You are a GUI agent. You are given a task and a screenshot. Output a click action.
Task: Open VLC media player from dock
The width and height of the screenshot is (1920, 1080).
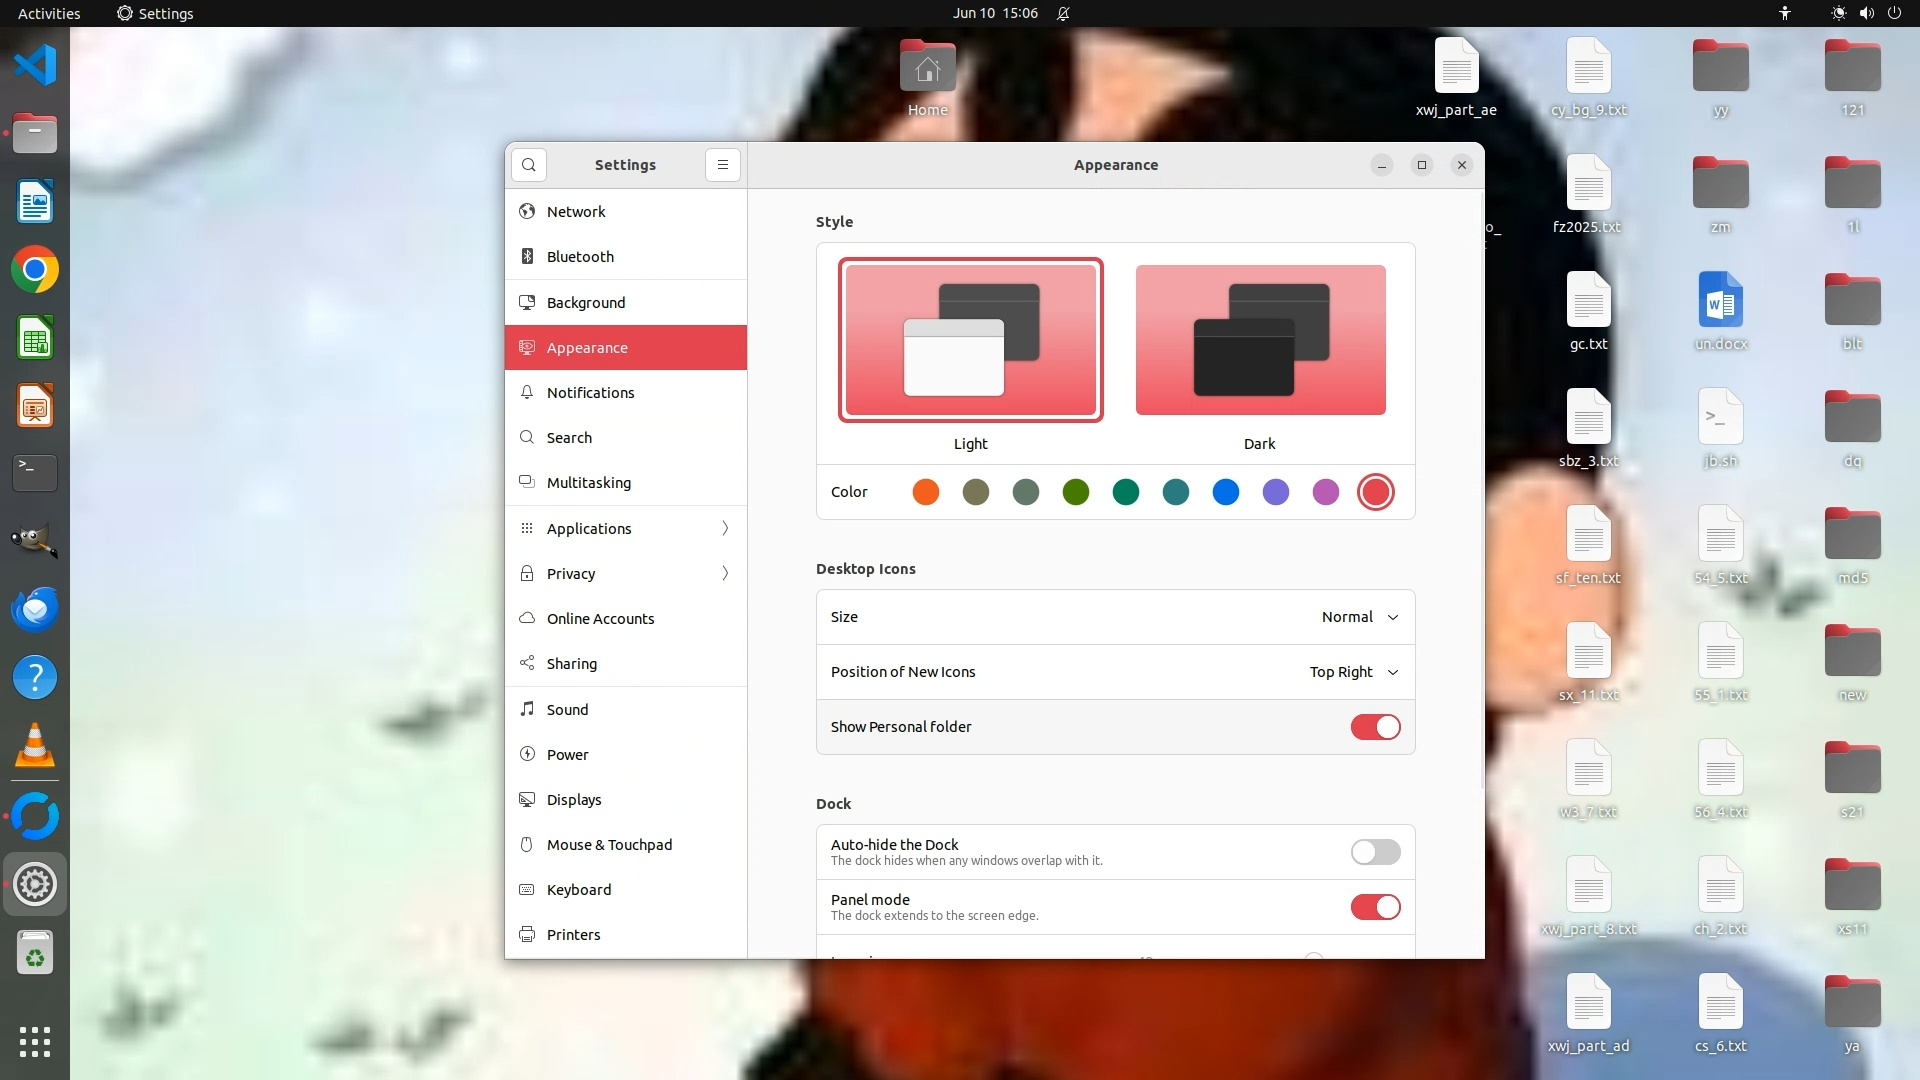(35, 746)
